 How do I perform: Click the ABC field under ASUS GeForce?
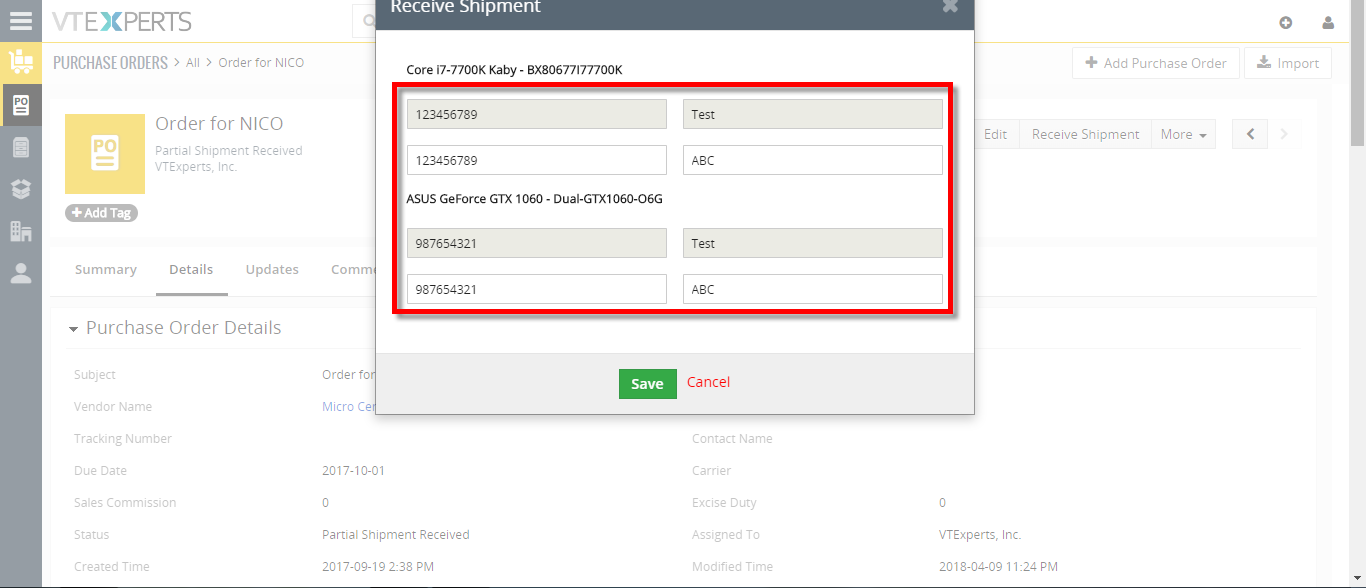(x=812, y=289)
